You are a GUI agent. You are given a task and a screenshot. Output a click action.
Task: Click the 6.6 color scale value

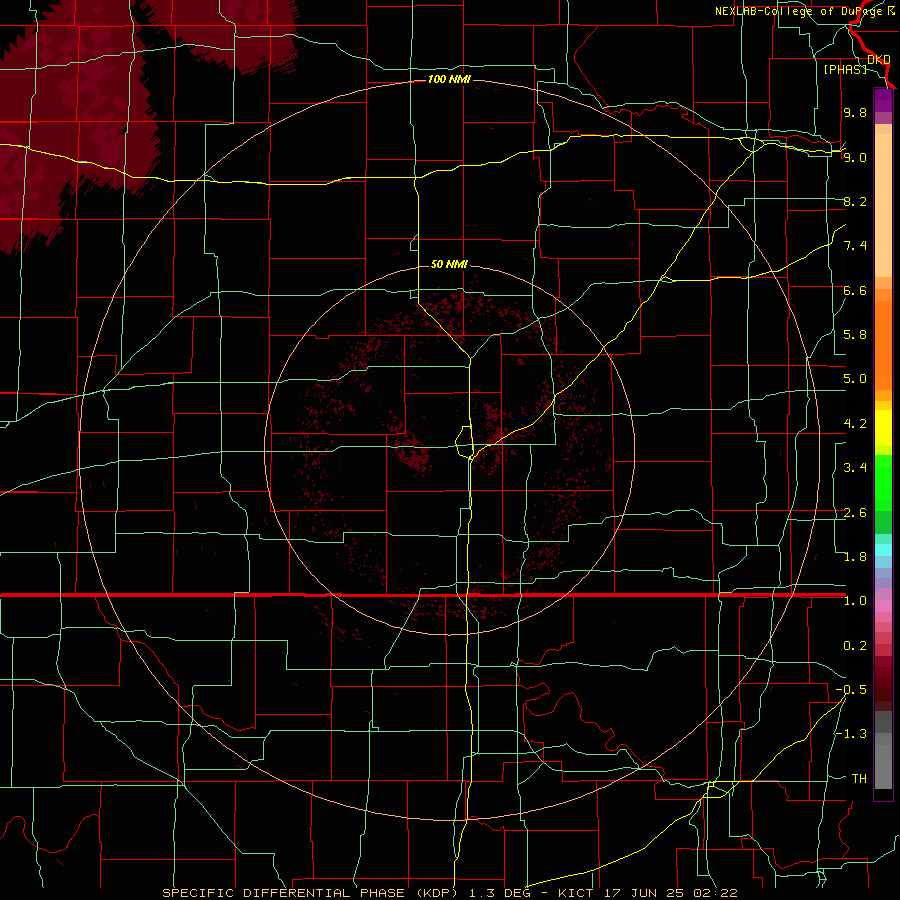click(x=855, y=290)
